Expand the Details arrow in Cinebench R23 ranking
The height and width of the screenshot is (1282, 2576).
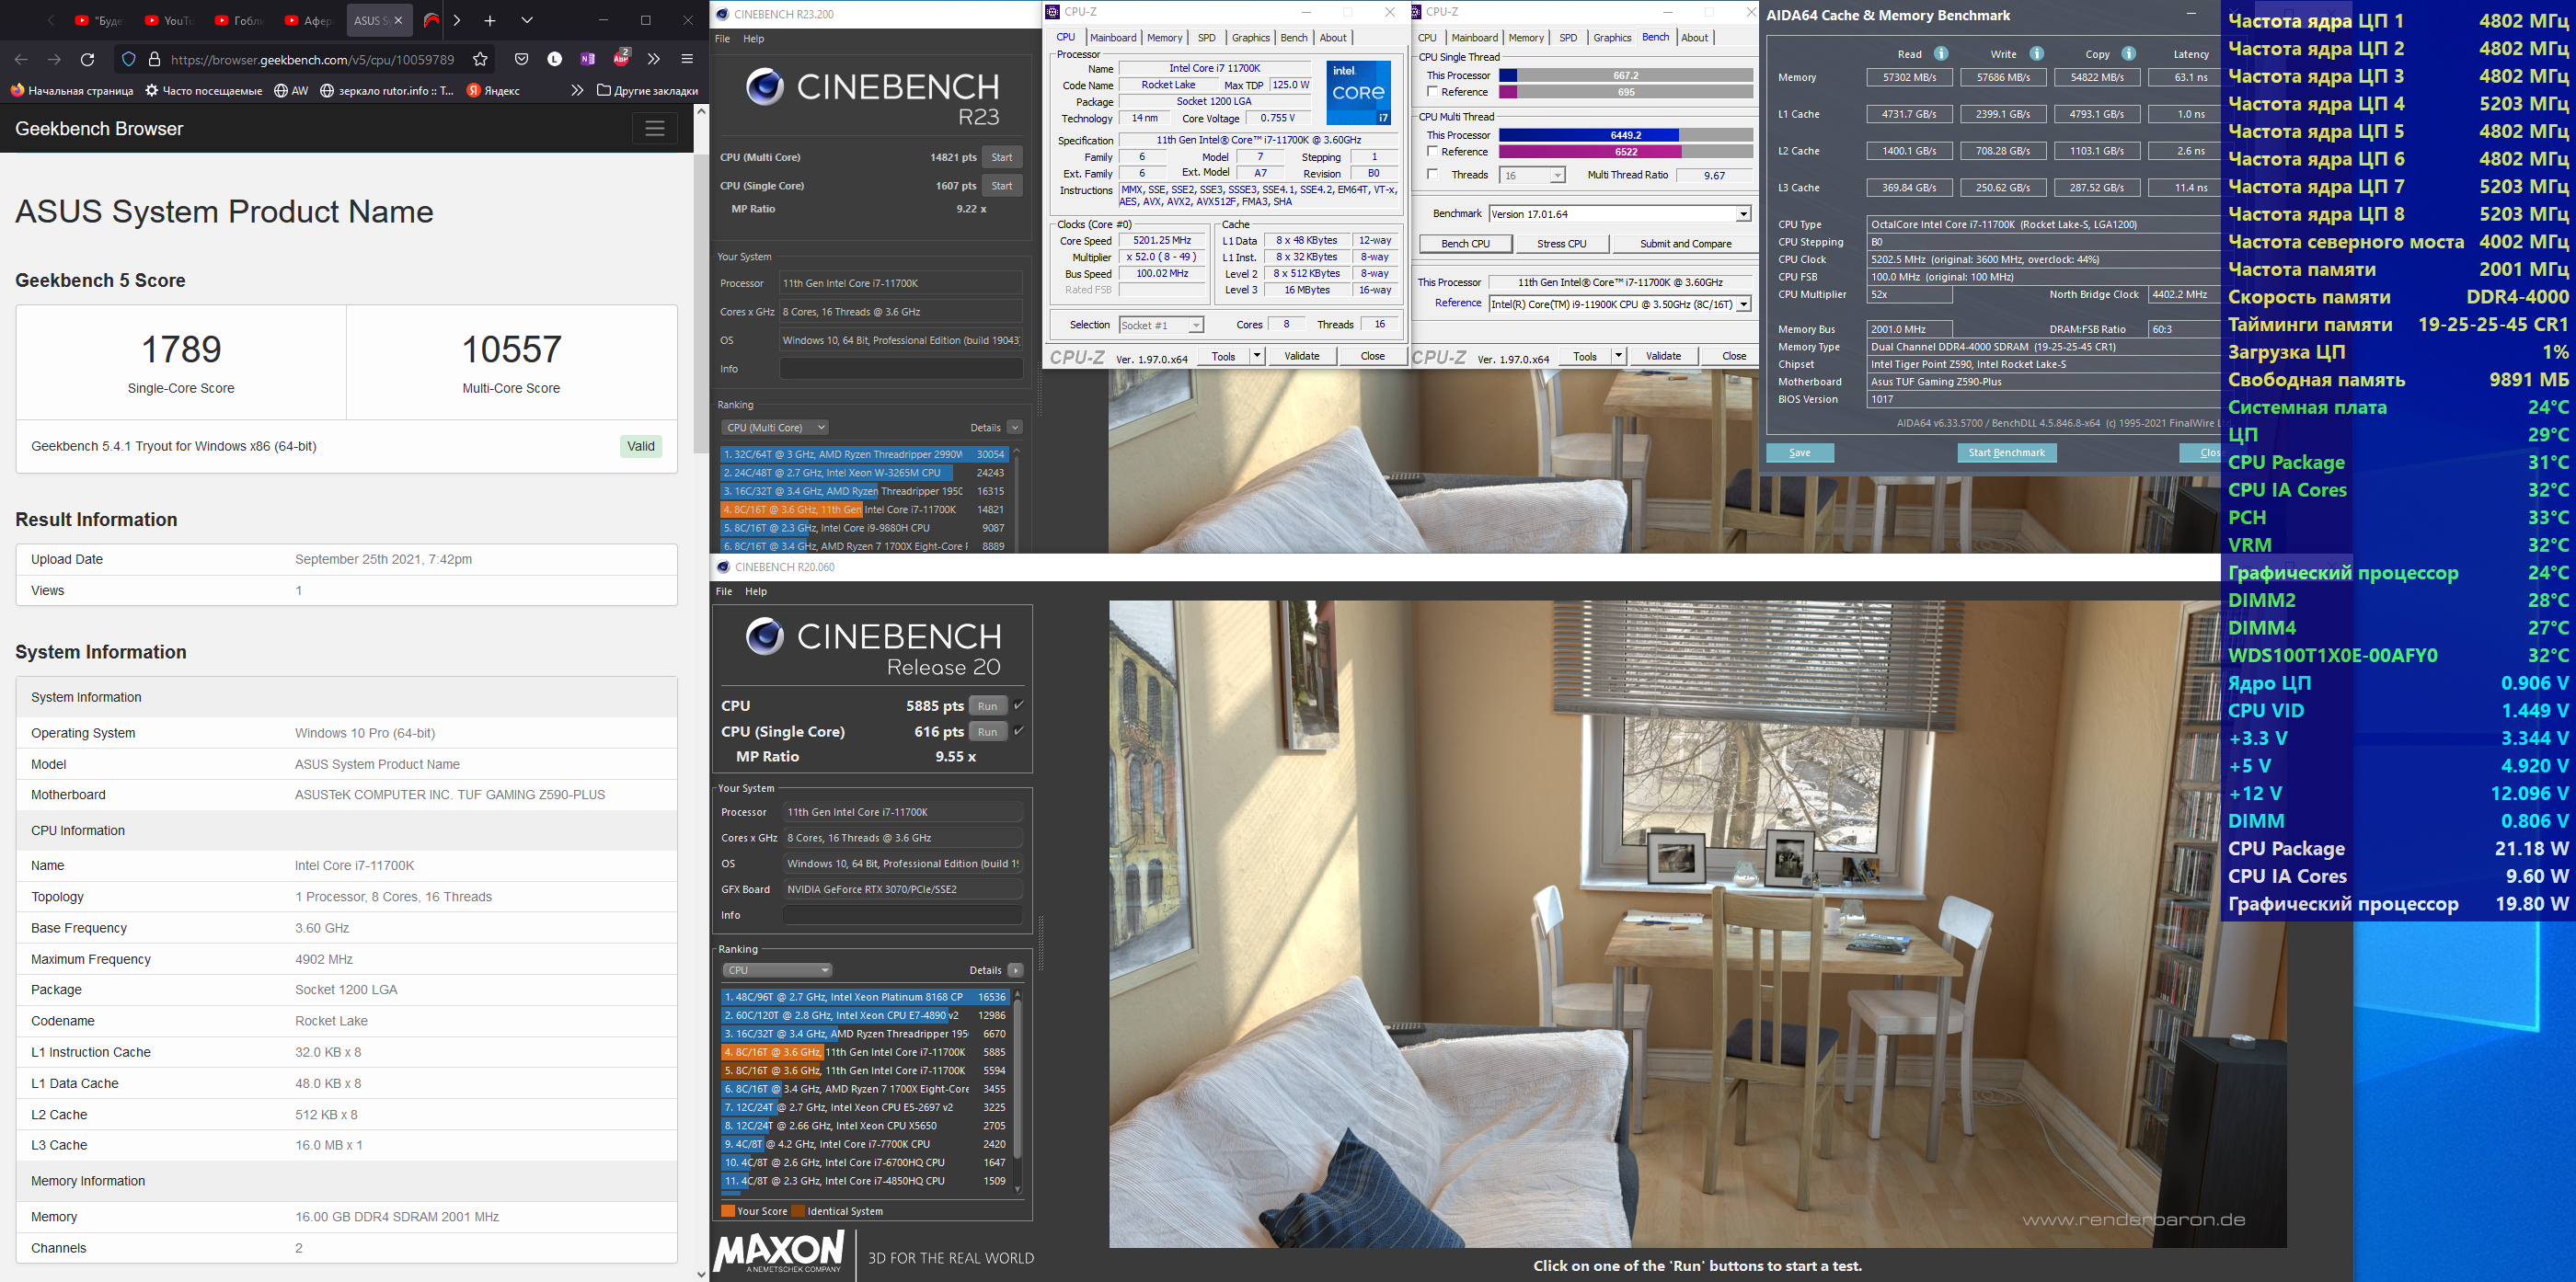click(x=1015, y=428)
